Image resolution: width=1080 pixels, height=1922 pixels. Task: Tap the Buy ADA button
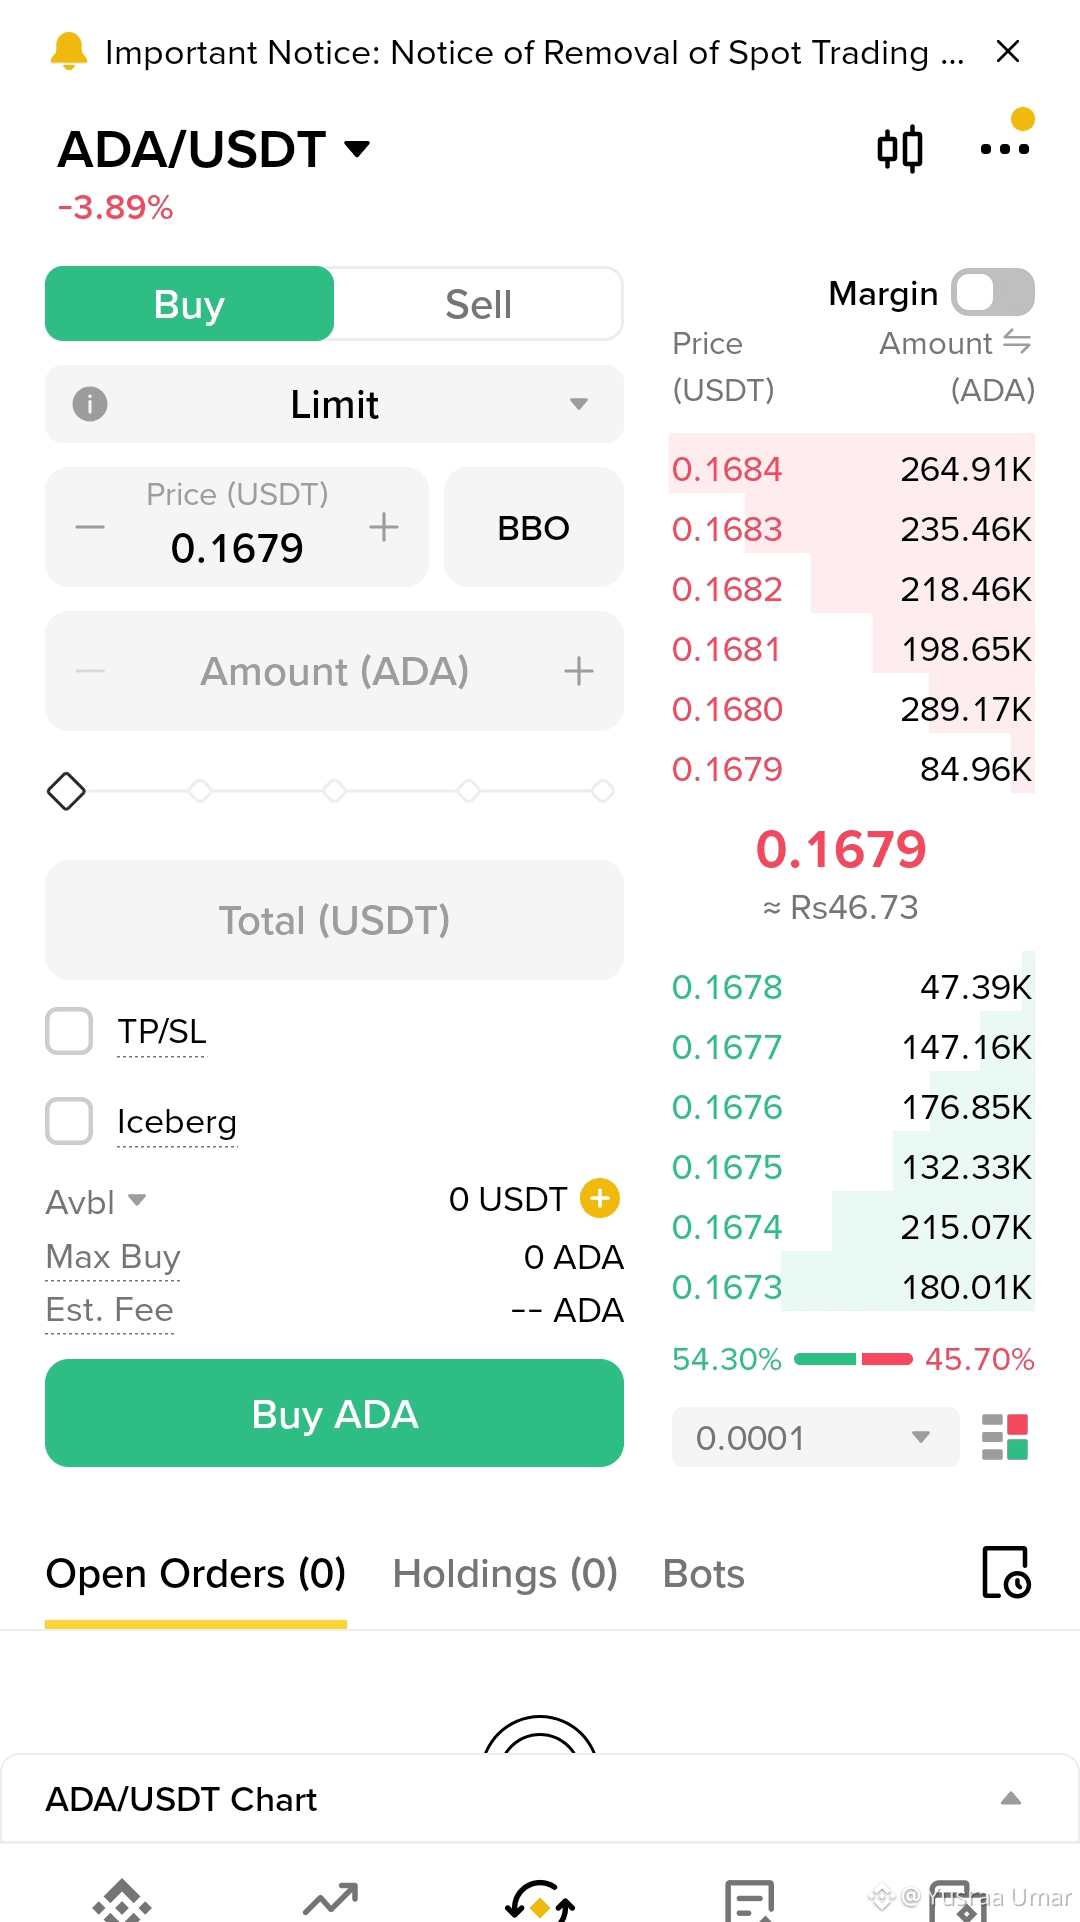click(x=334, y=1413)
